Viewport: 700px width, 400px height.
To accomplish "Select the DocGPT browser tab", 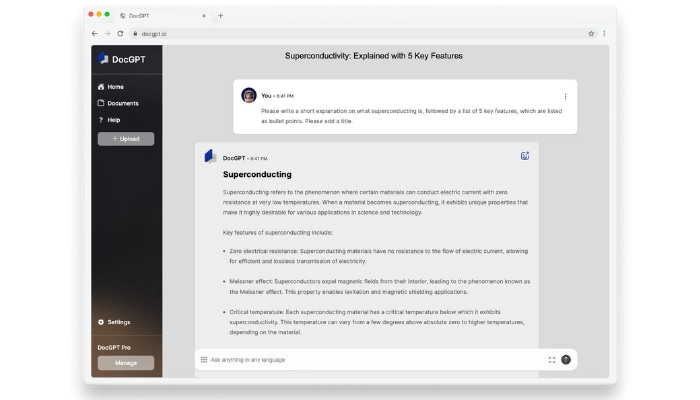I will coord(161,16).
